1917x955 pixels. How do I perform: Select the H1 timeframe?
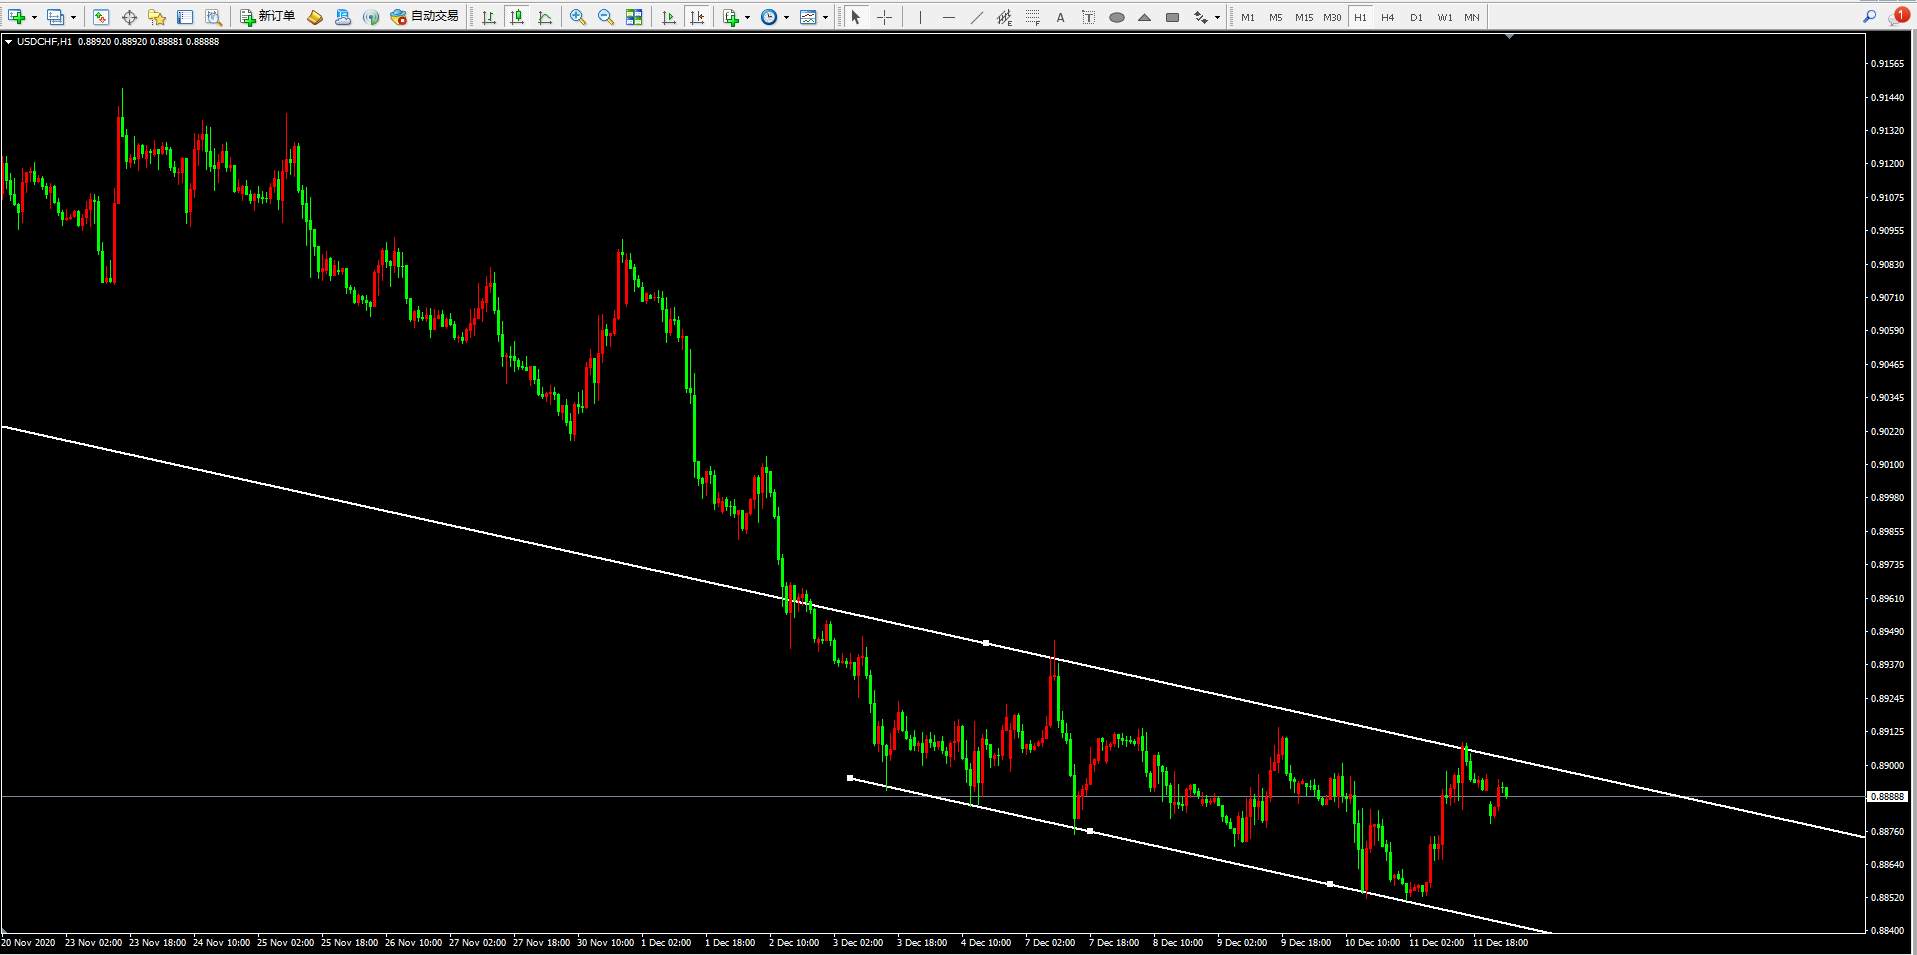tap(1360, 17)
